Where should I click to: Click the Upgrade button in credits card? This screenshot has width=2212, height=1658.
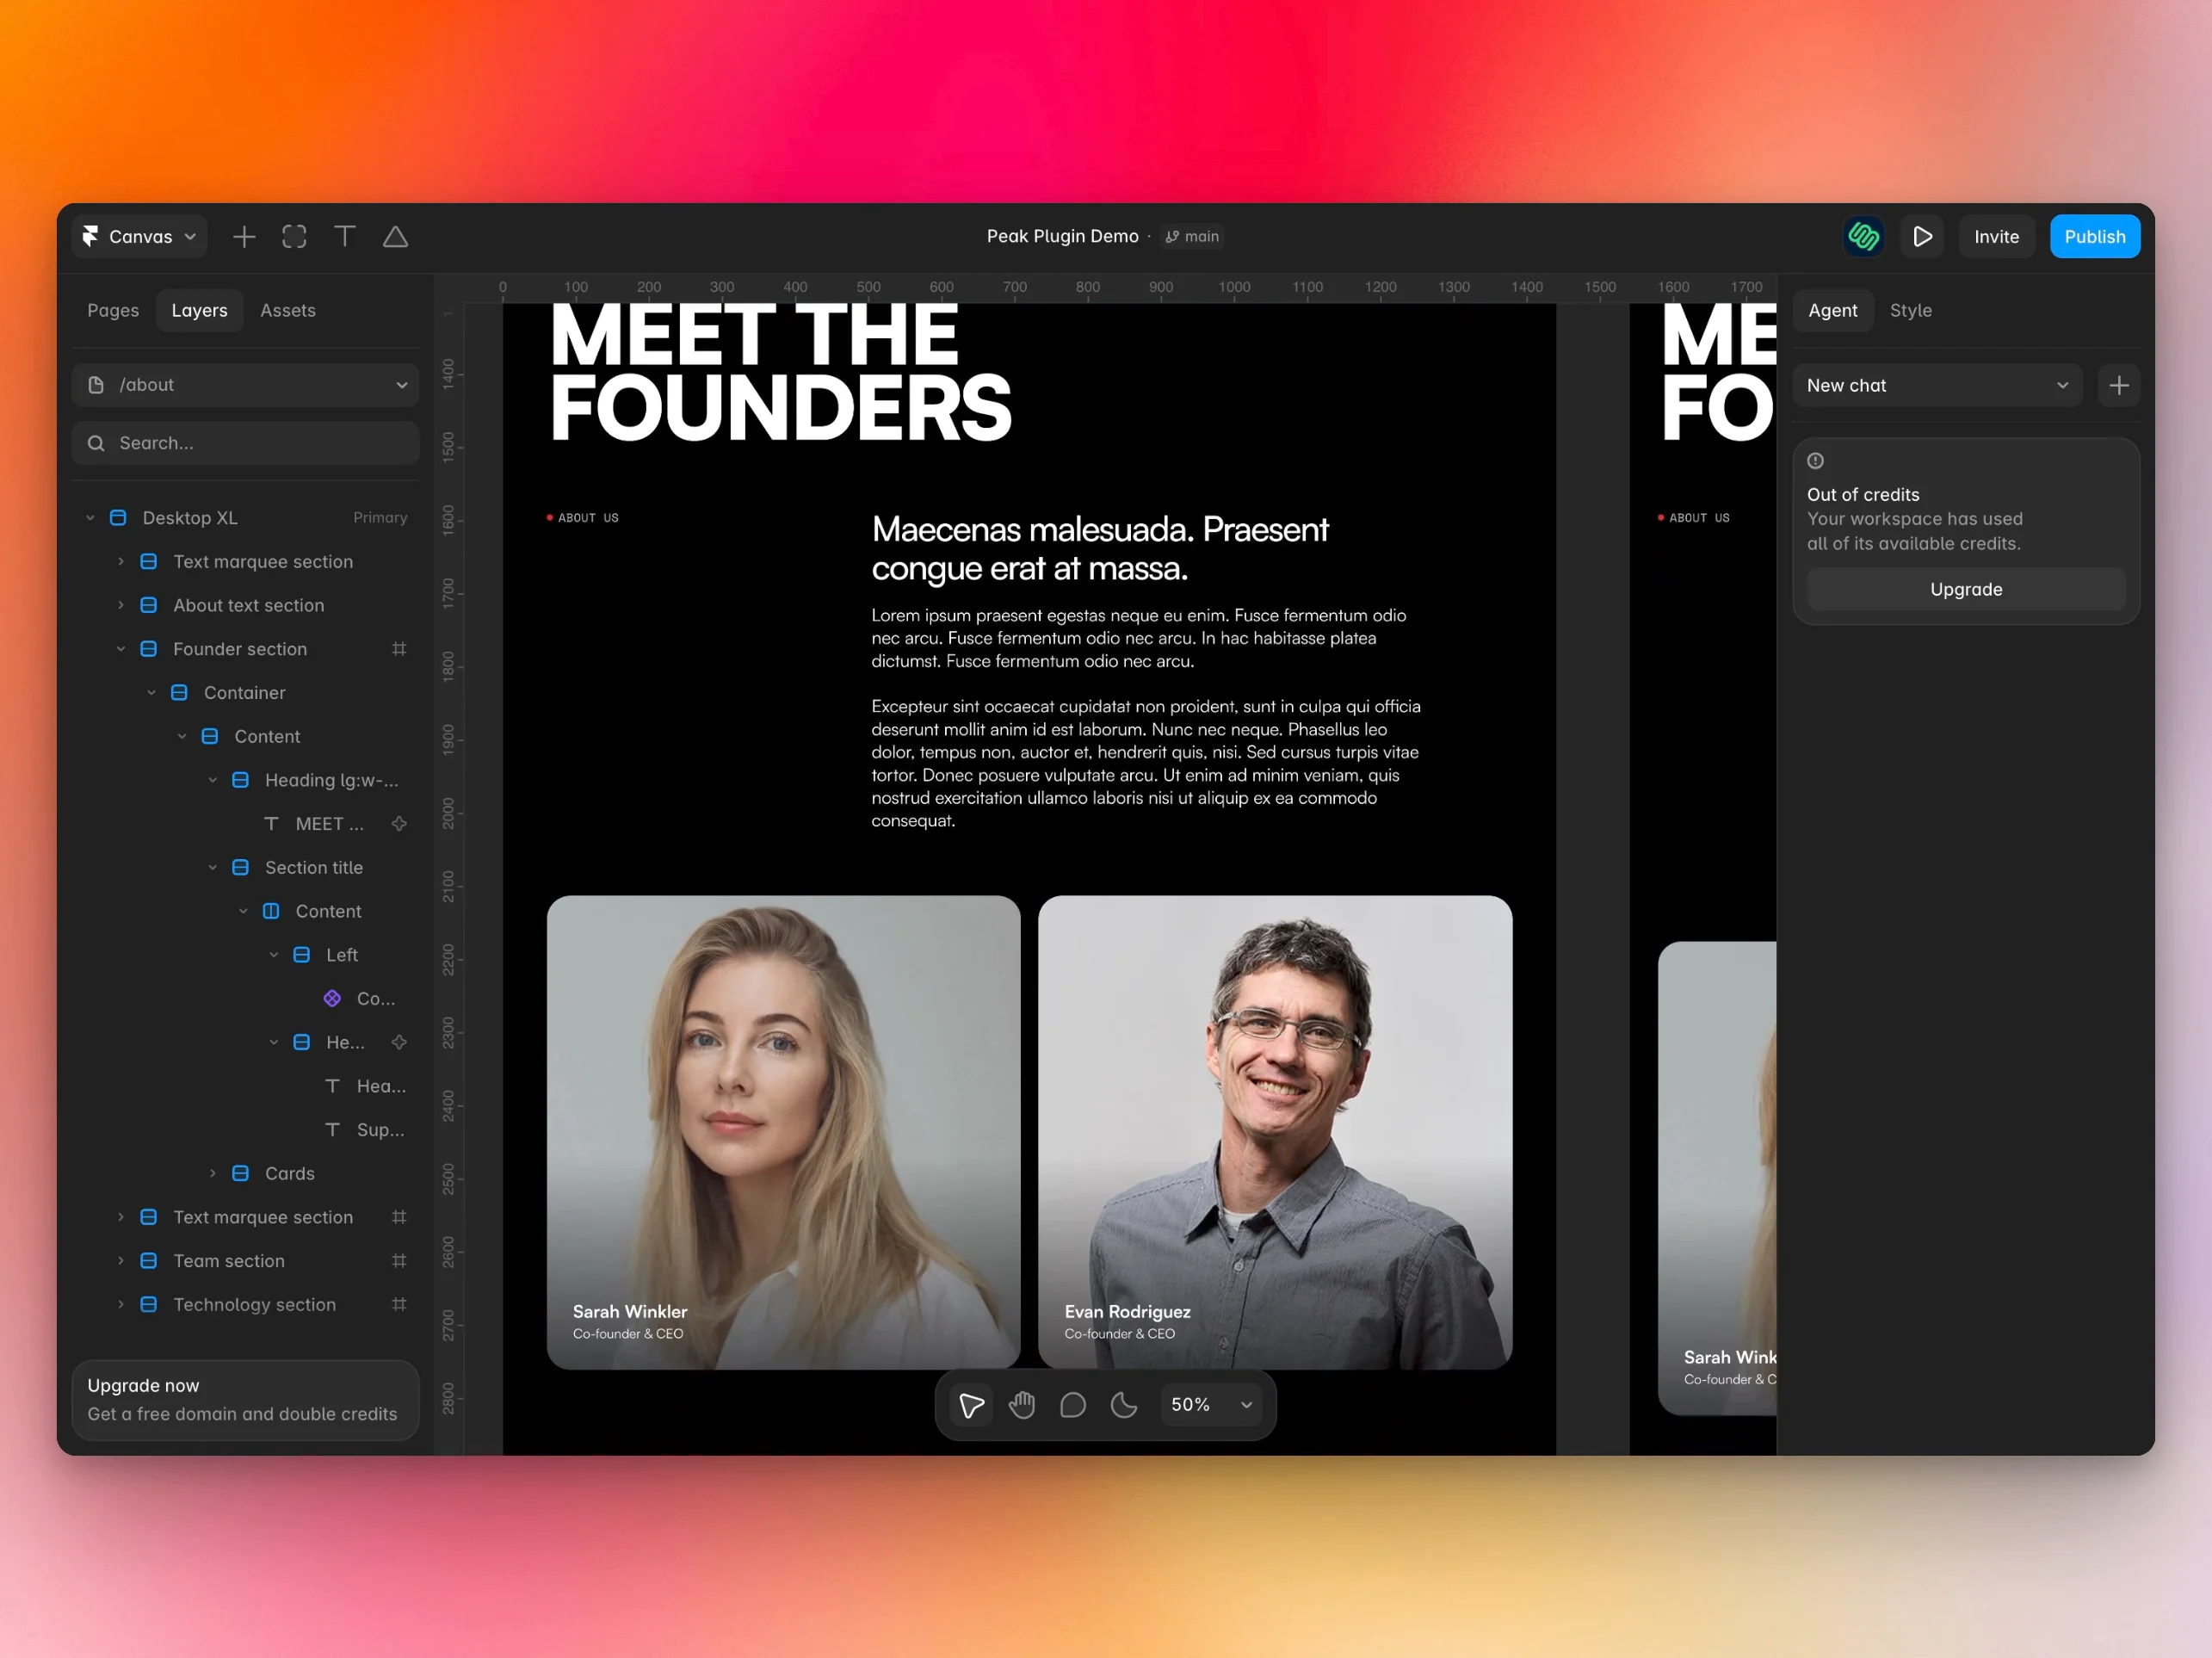pos(1966,589)
